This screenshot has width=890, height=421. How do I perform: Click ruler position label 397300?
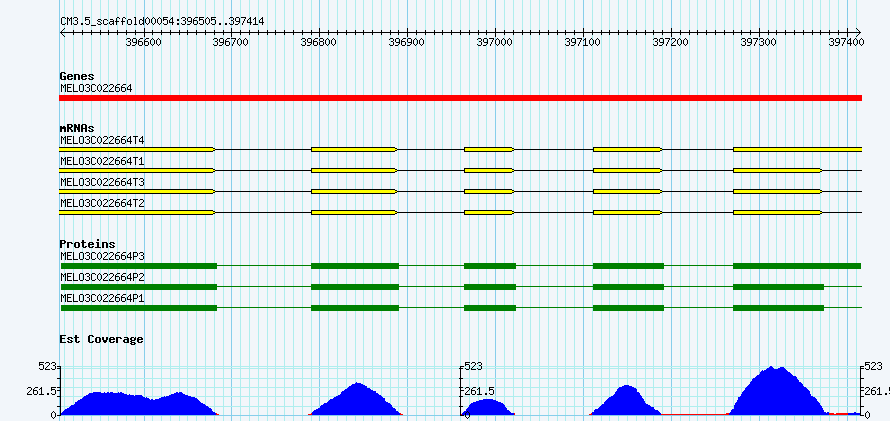759,43
